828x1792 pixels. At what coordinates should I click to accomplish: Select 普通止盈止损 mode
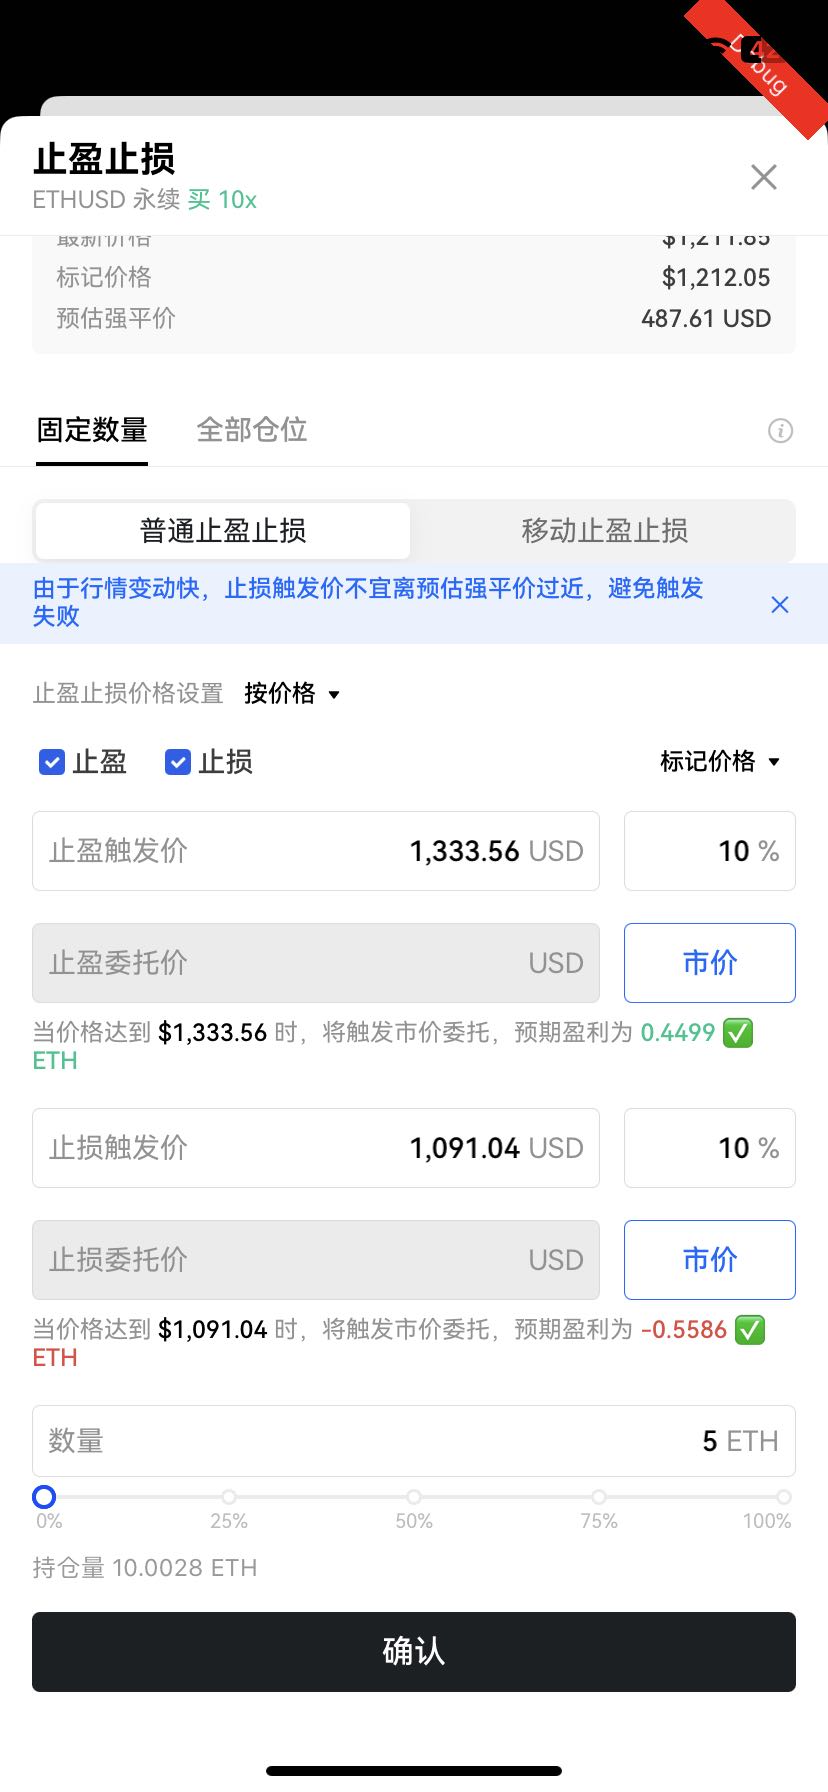coord(223,531)
